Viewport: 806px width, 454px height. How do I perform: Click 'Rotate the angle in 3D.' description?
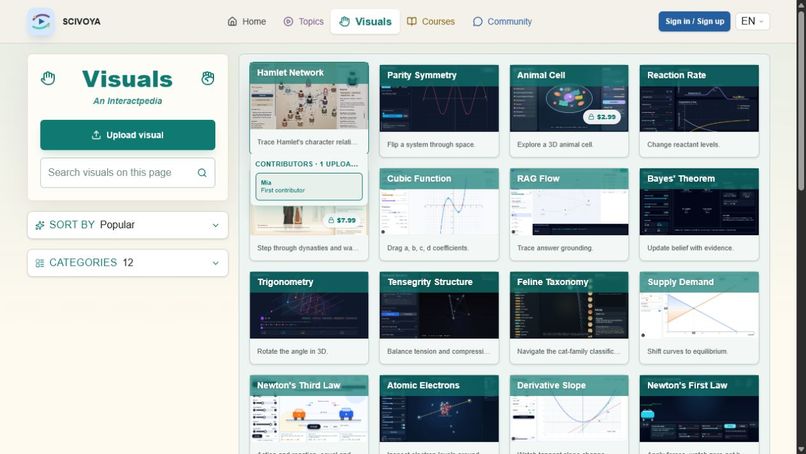[x=292, y=352]
